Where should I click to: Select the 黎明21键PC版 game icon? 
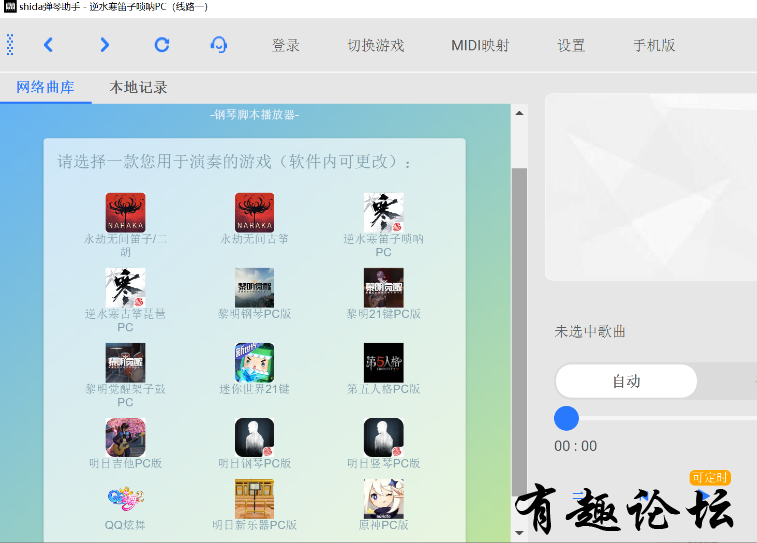pyautogui.click(x=383, y=288)
